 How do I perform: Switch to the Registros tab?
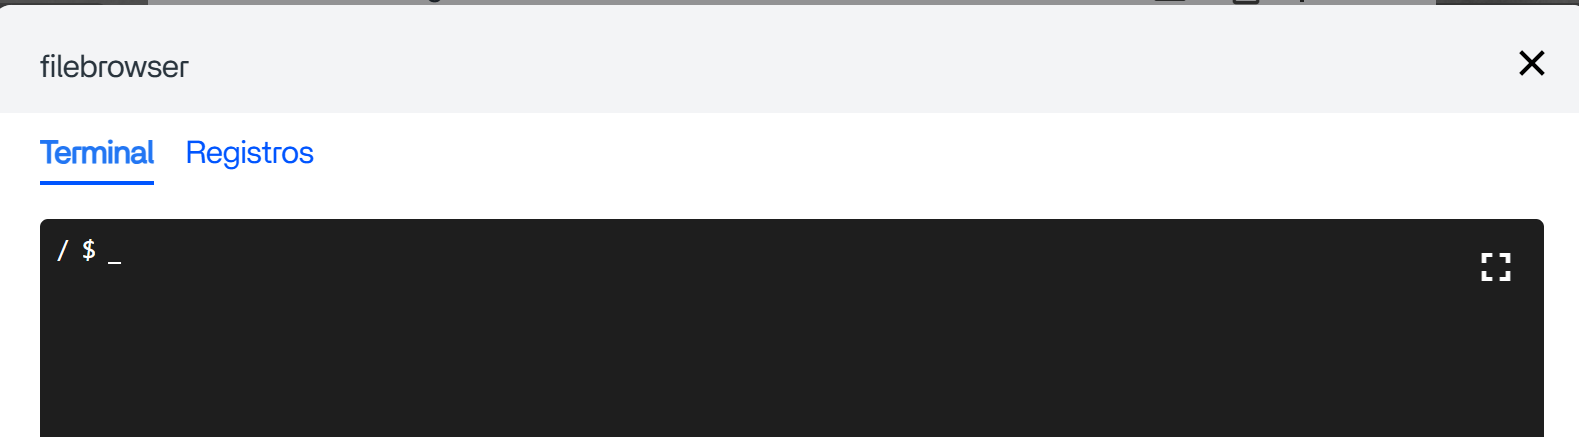click(250, 153)
